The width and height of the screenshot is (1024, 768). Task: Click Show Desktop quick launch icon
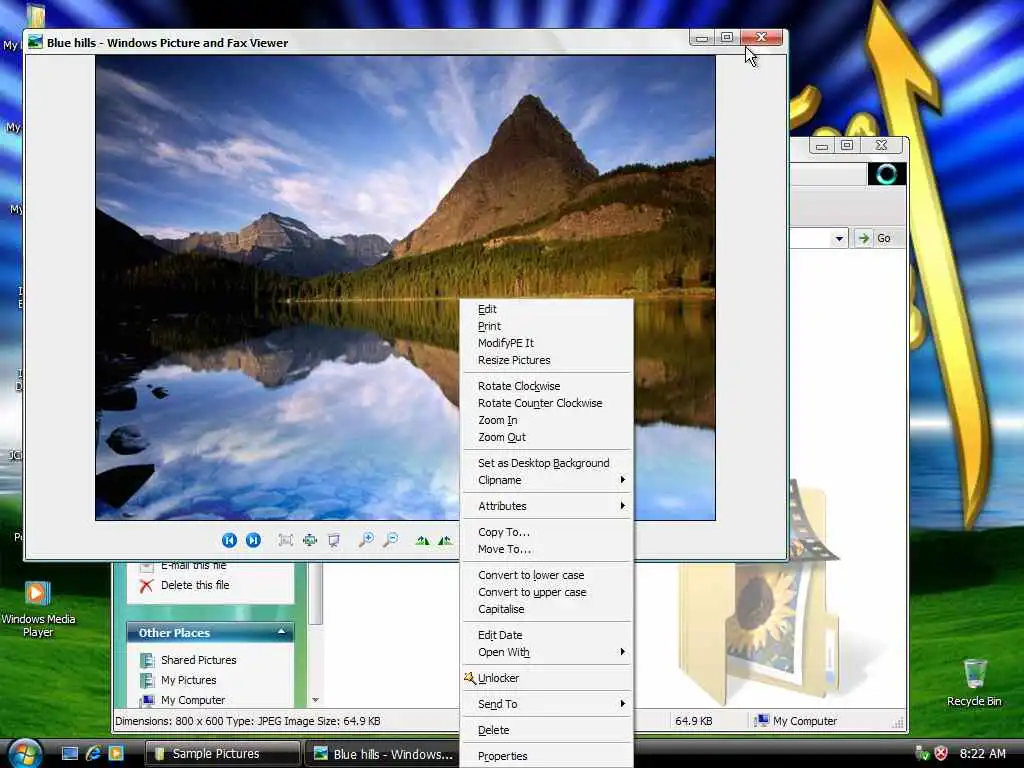coord(70,754)
